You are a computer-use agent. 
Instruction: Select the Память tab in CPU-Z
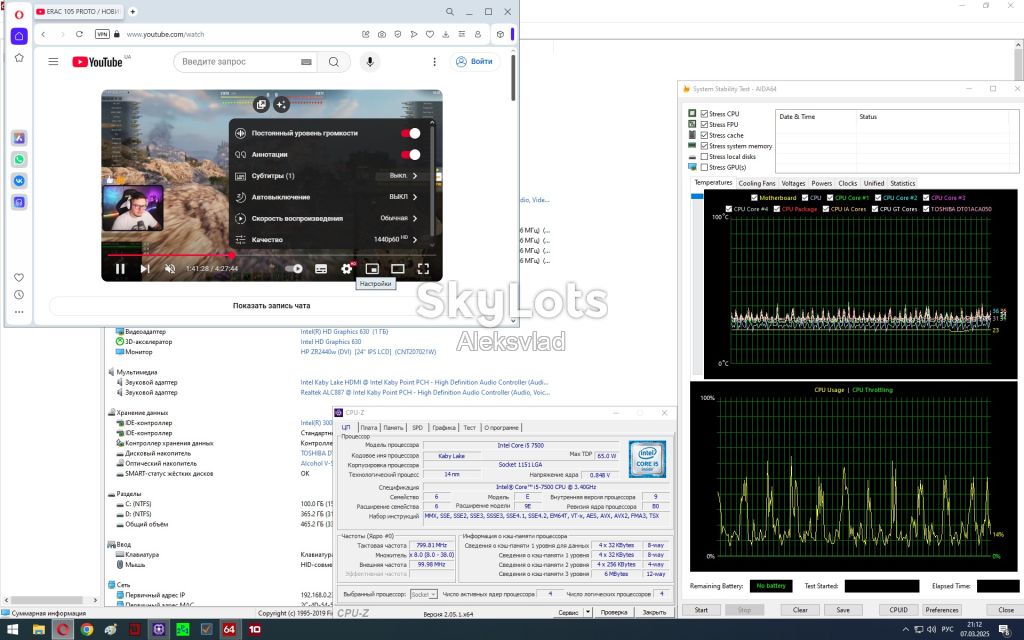[x=393, y=428]
